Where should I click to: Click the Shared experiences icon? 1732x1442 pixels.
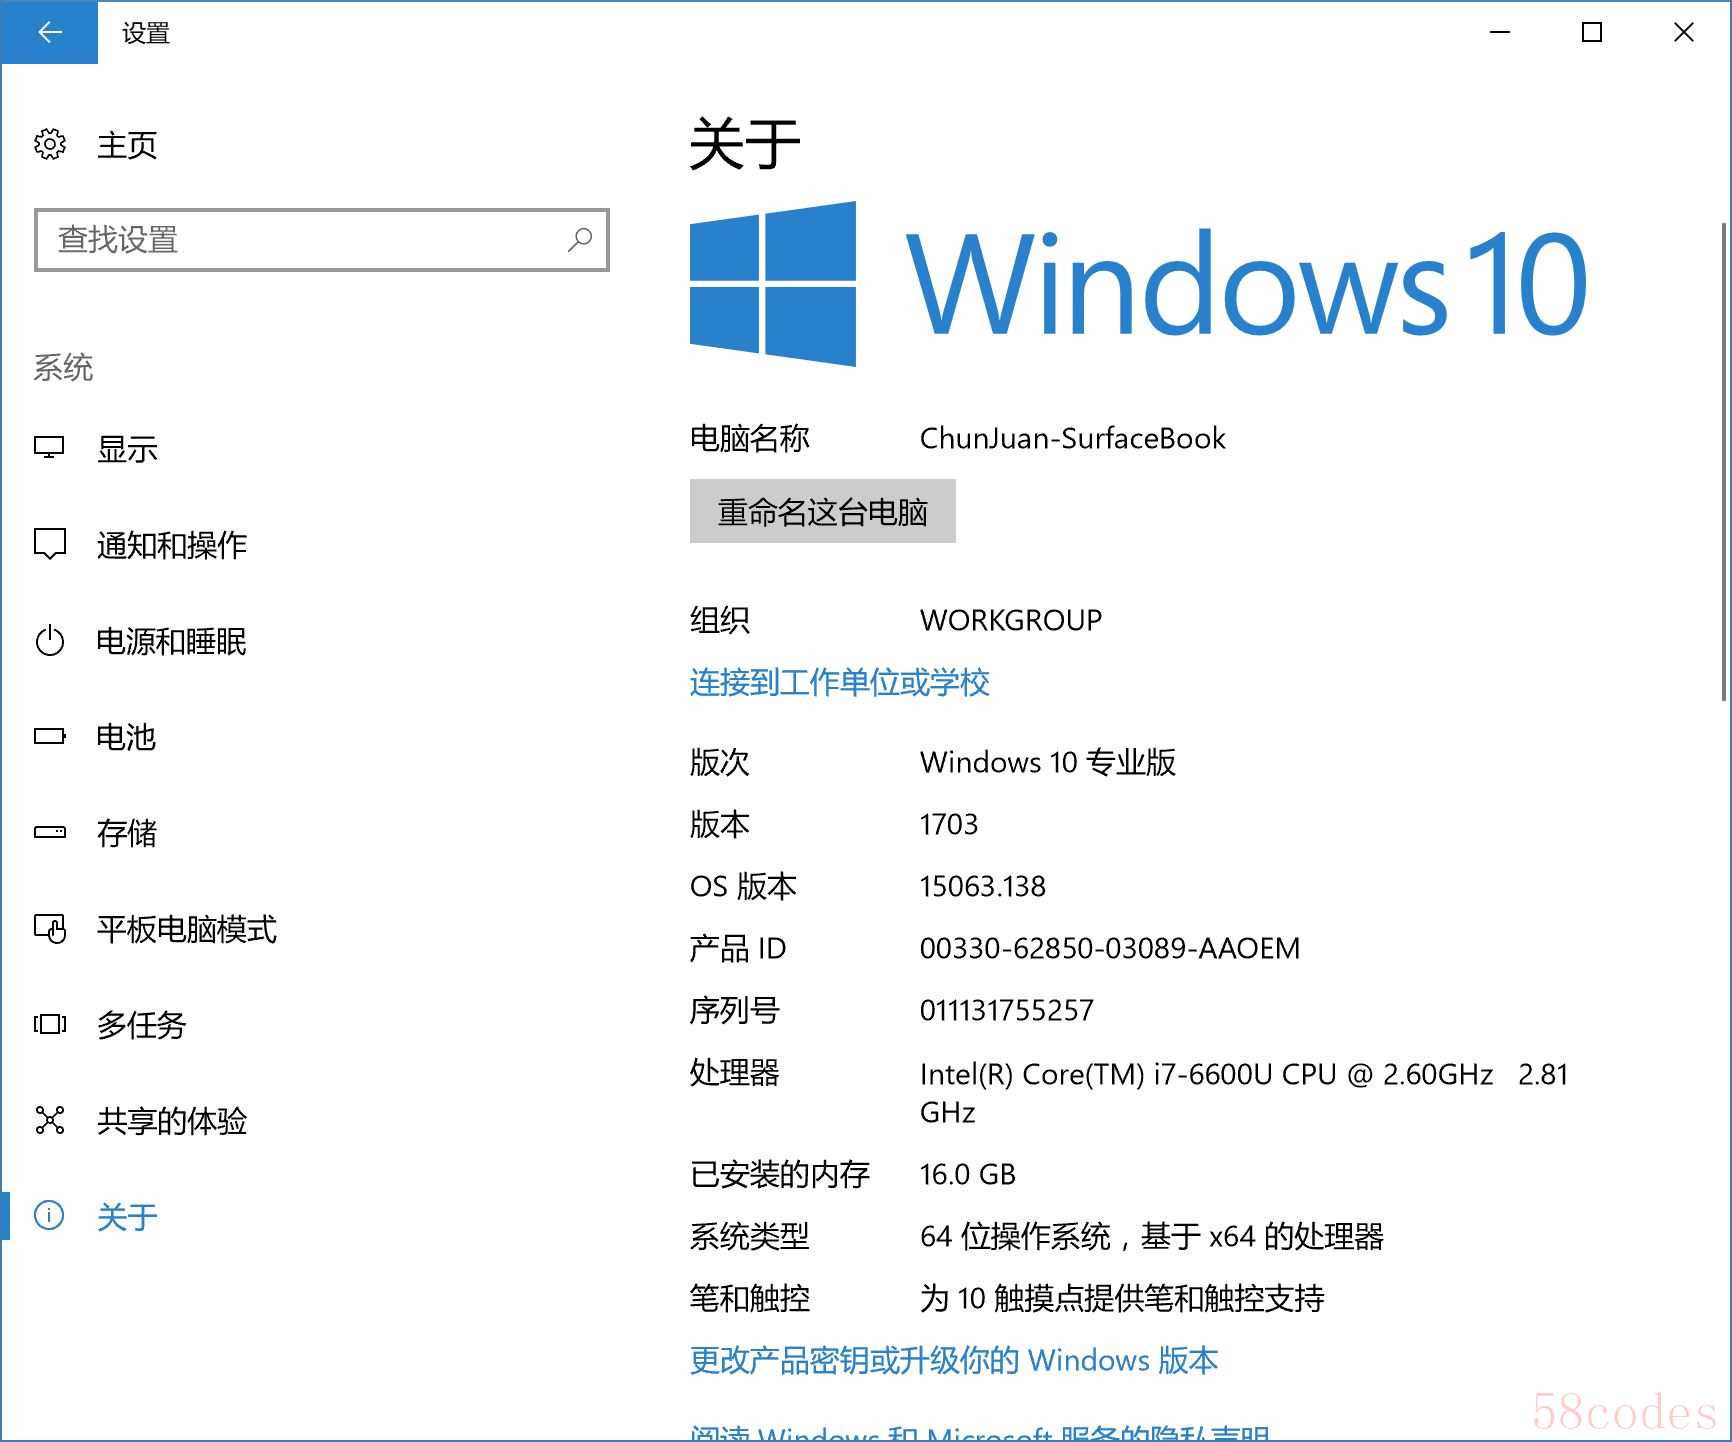tap(49, 1120)
